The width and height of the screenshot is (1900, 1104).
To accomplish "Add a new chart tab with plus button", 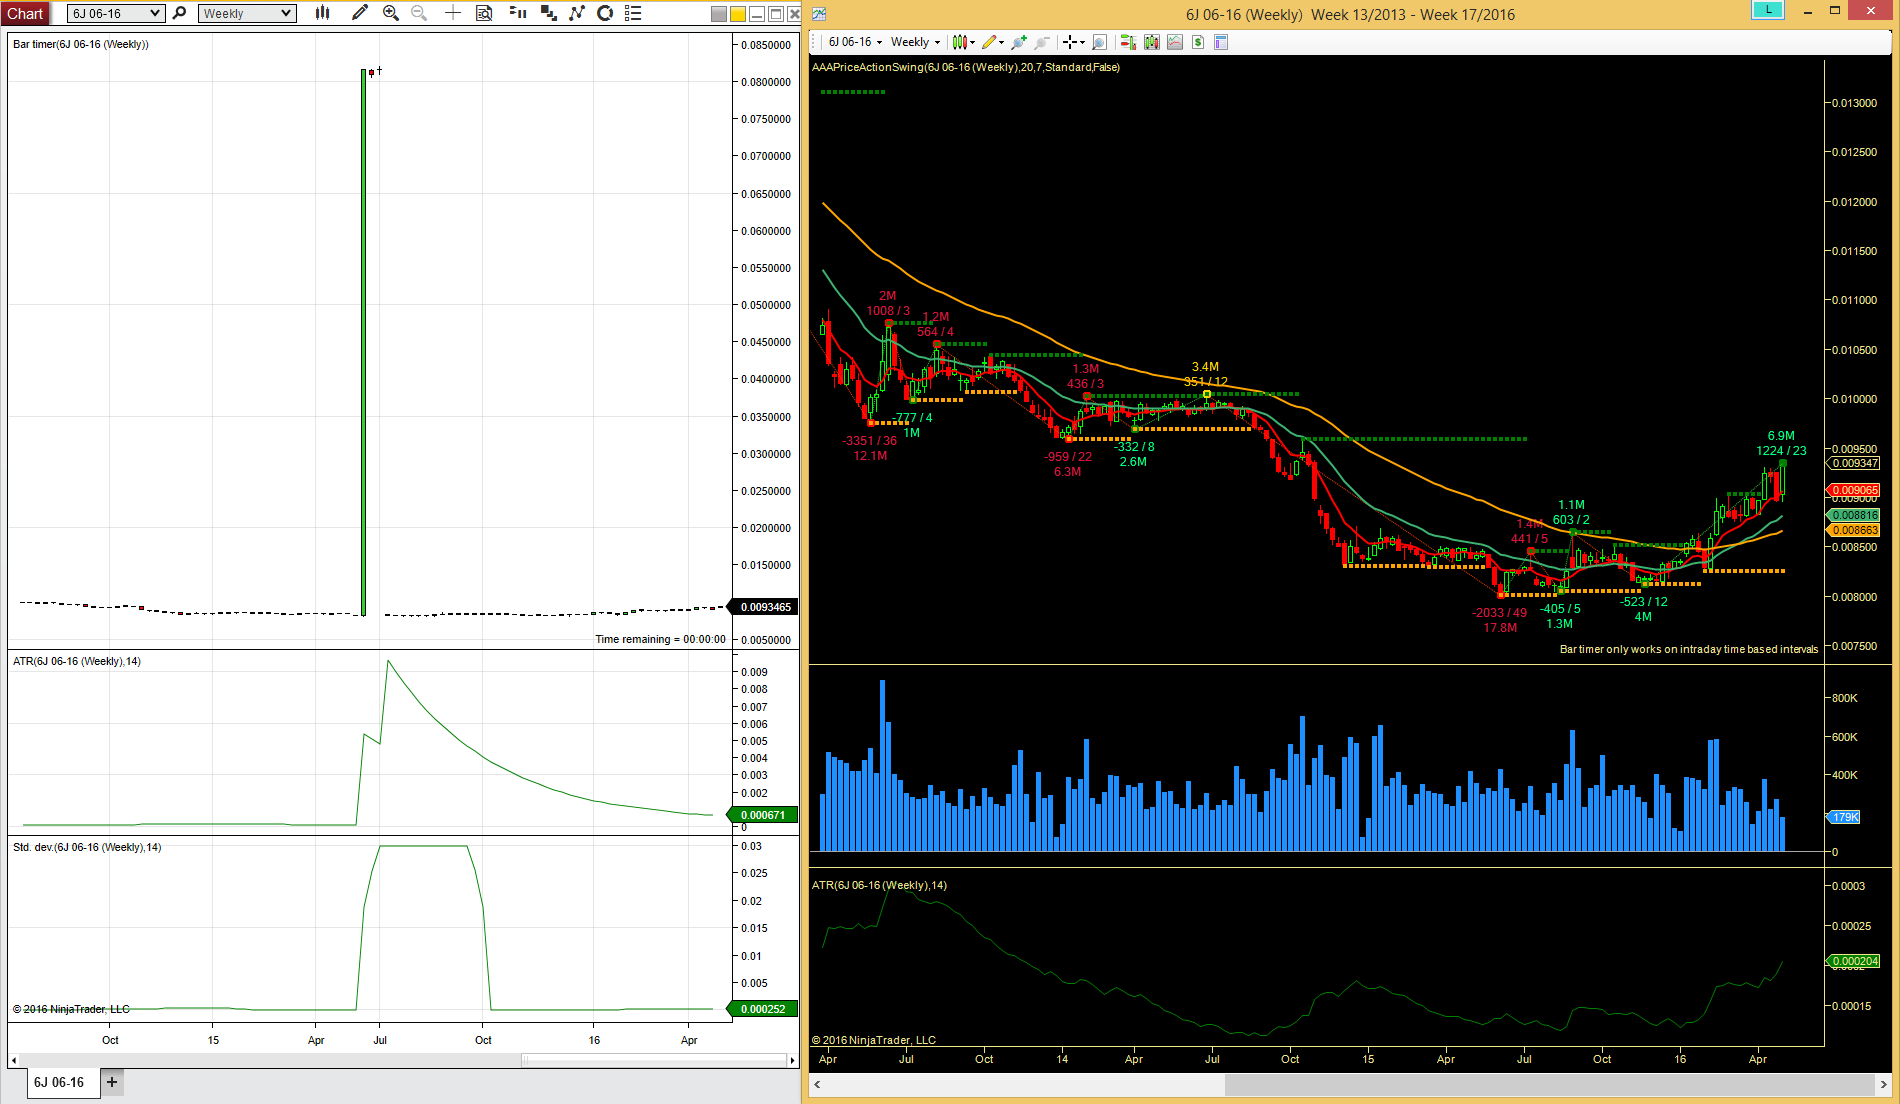I will [x=112, y=1082].
